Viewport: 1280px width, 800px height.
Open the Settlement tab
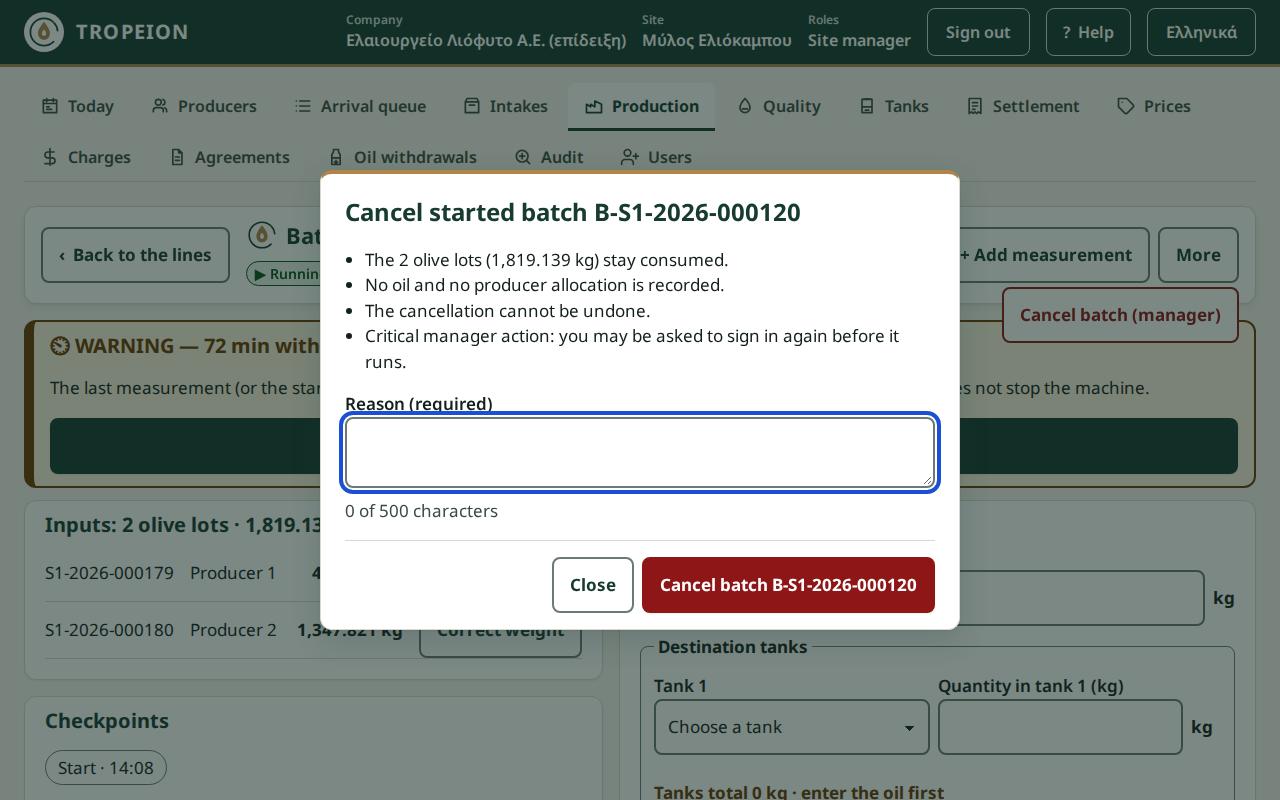[1024, 106]
